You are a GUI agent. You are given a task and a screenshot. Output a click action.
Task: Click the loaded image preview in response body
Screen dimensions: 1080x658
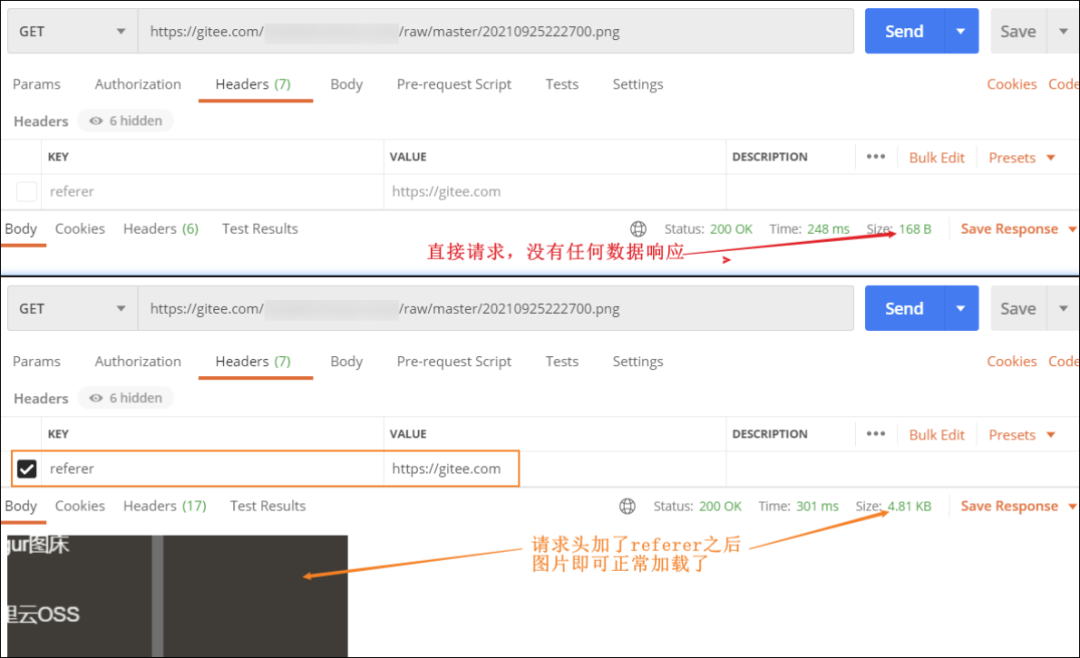(177, 596)
